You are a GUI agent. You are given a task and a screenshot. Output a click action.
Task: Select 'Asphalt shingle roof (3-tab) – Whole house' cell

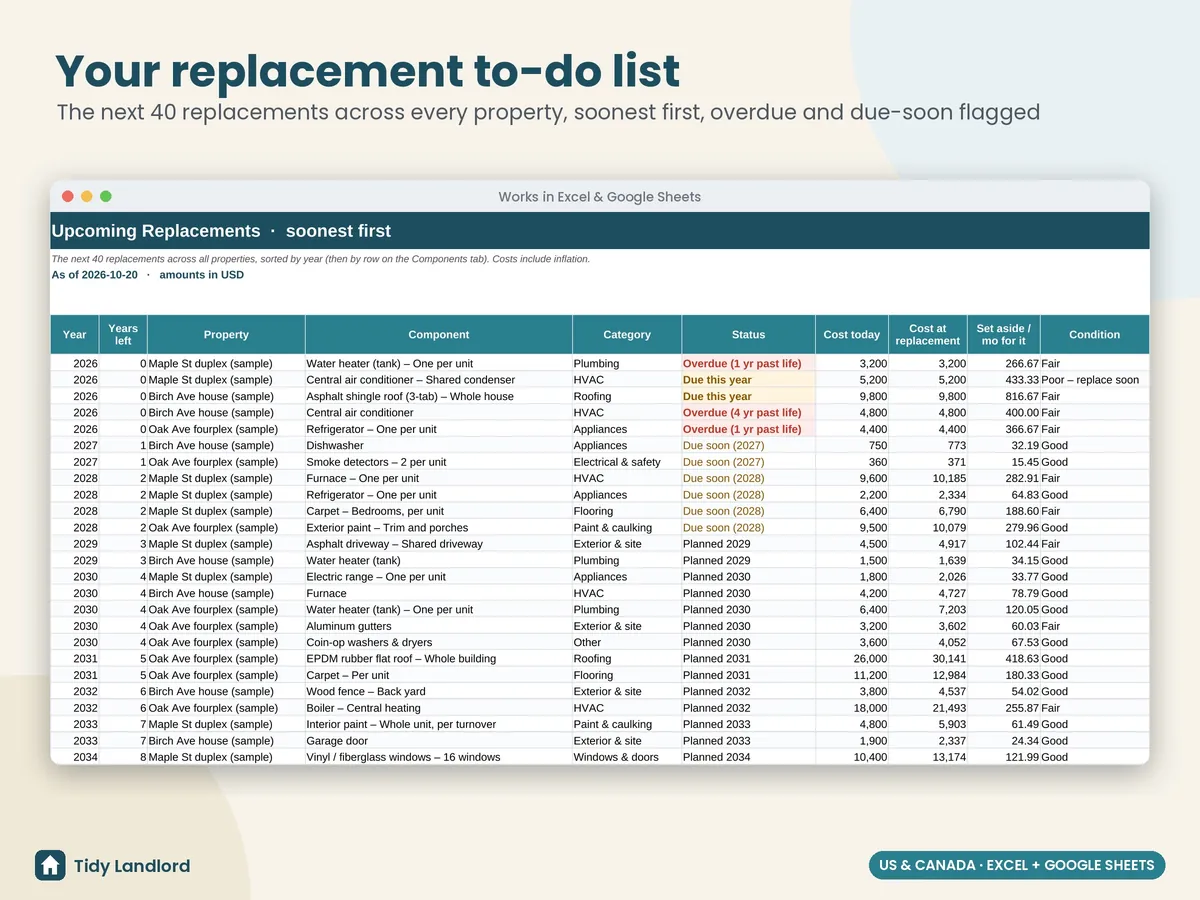point(439,397)
